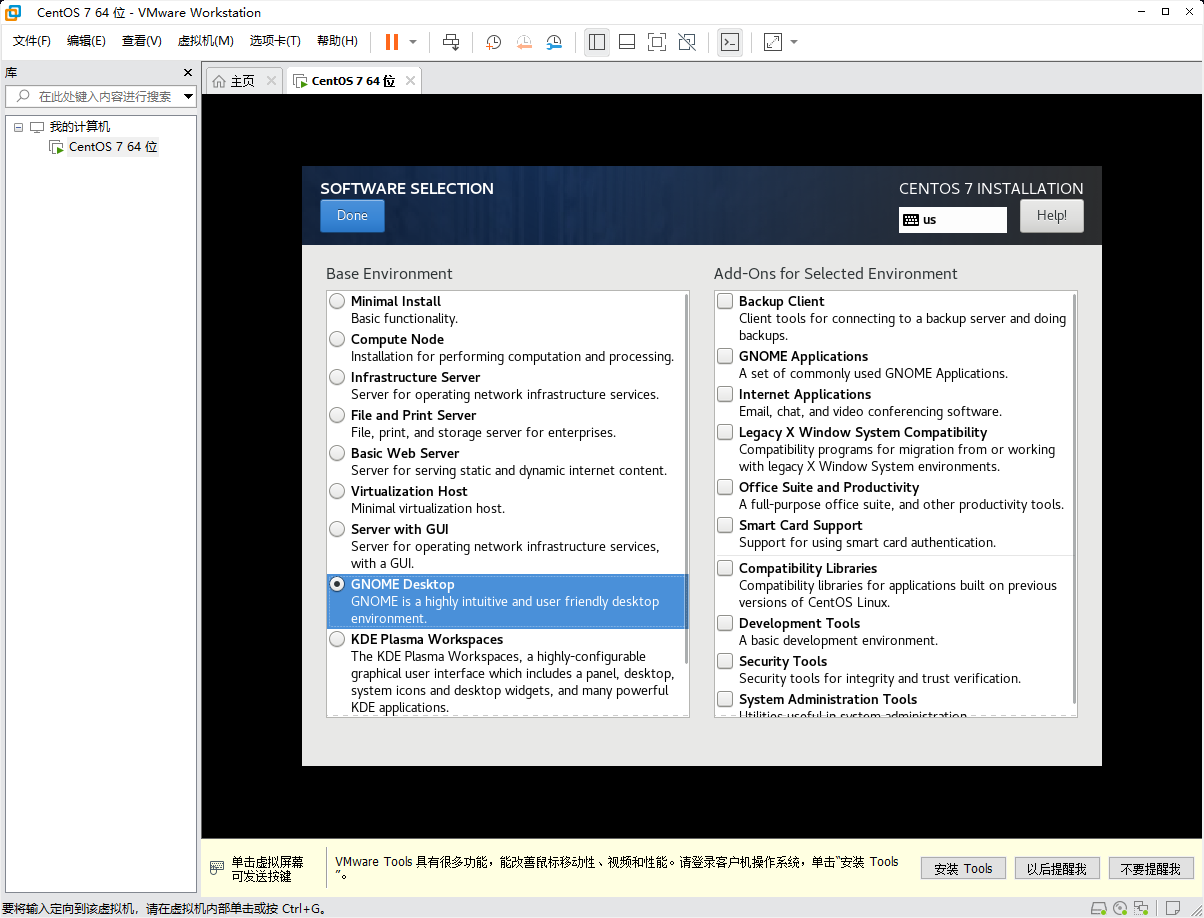Check the GNOME Applications add-on
1204x918 pixels.
(x=725, y=356)
